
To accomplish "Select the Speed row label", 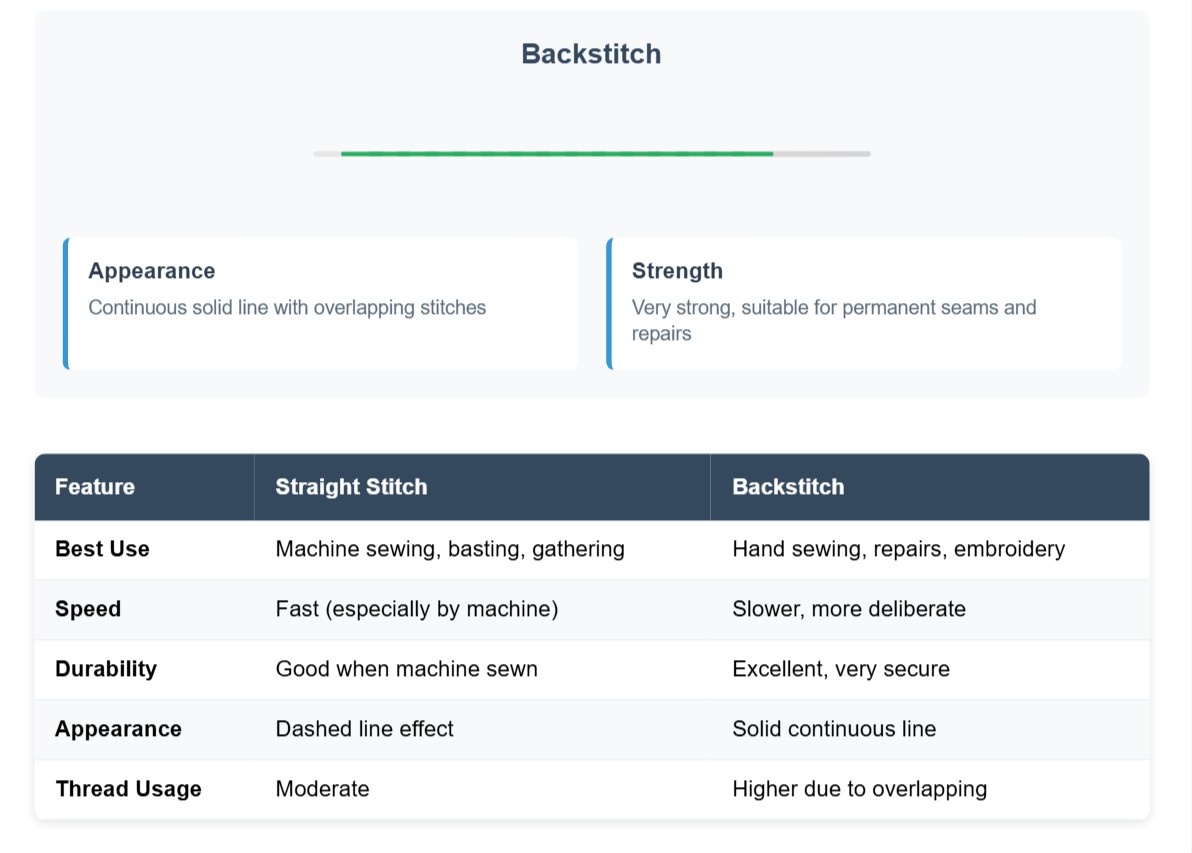I will (x=88, y=609).
